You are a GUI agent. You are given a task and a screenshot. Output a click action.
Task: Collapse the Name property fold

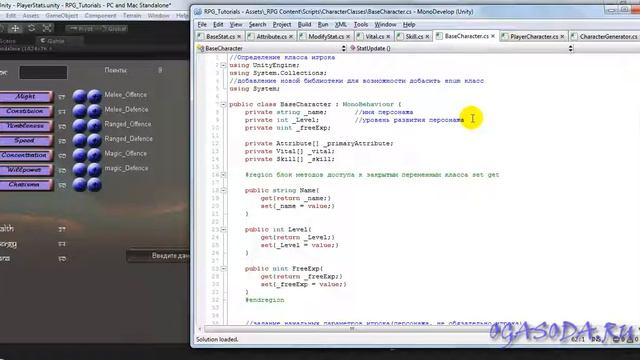[x=223, y=190]
